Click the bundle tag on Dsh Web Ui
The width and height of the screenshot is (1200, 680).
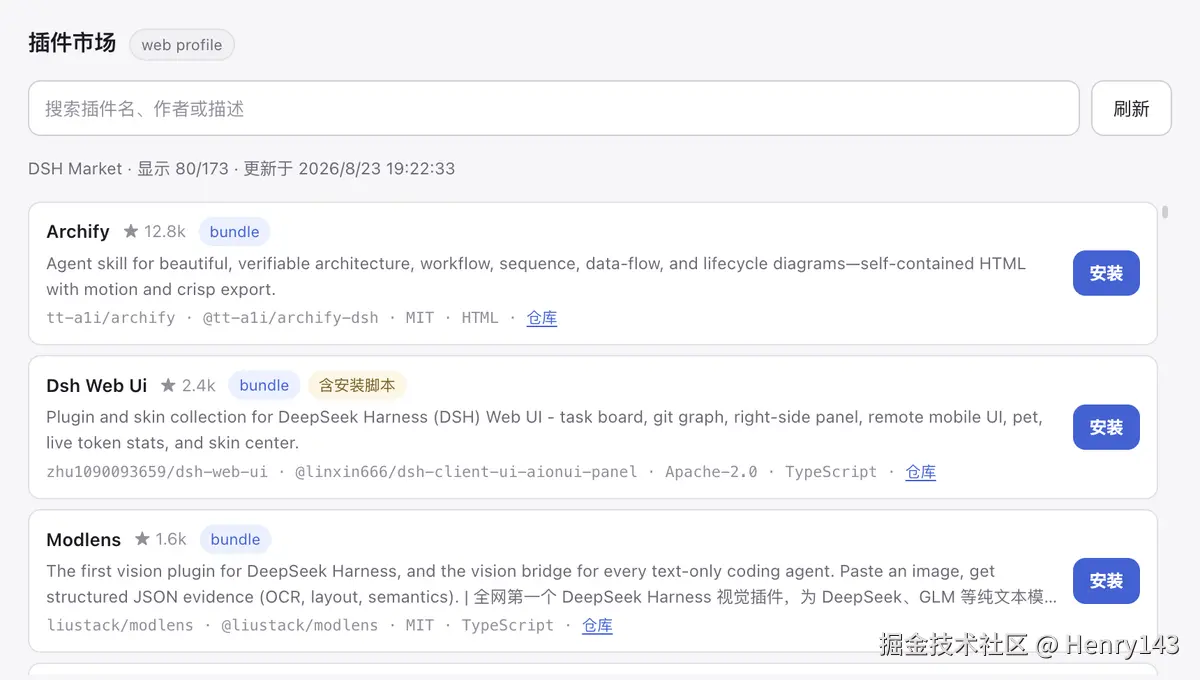264,385
